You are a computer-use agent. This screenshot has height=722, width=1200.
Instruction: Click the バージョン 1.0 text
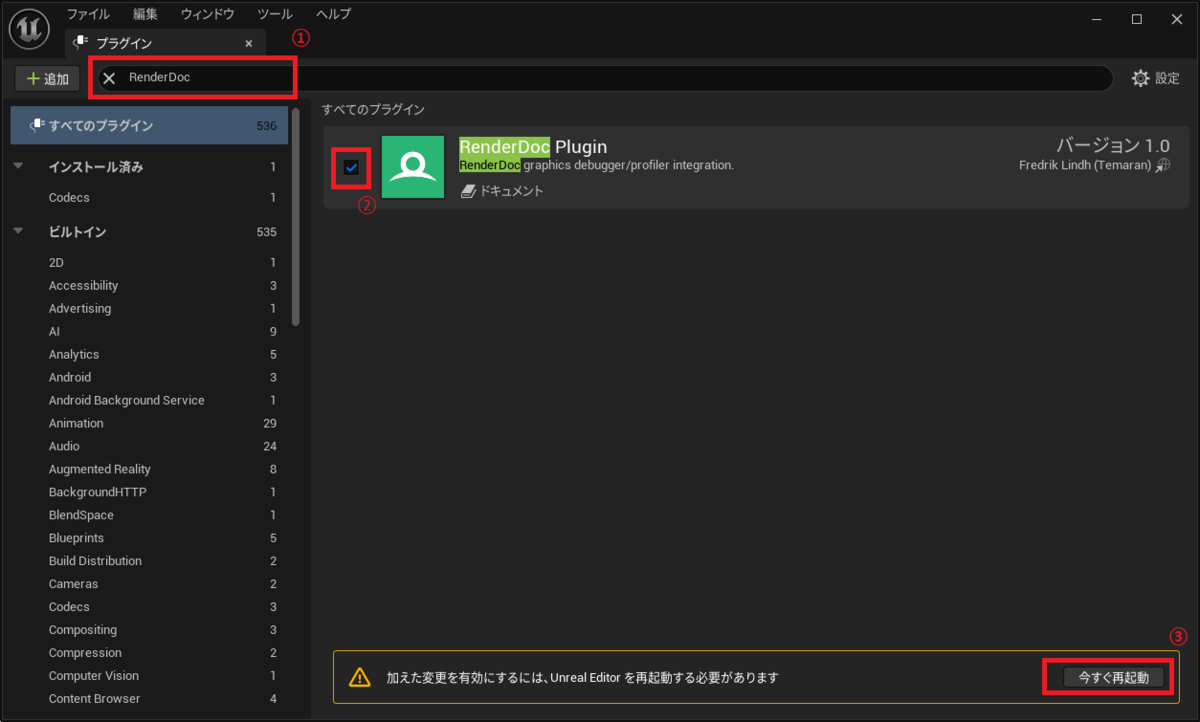click(x=1113, y=145)
